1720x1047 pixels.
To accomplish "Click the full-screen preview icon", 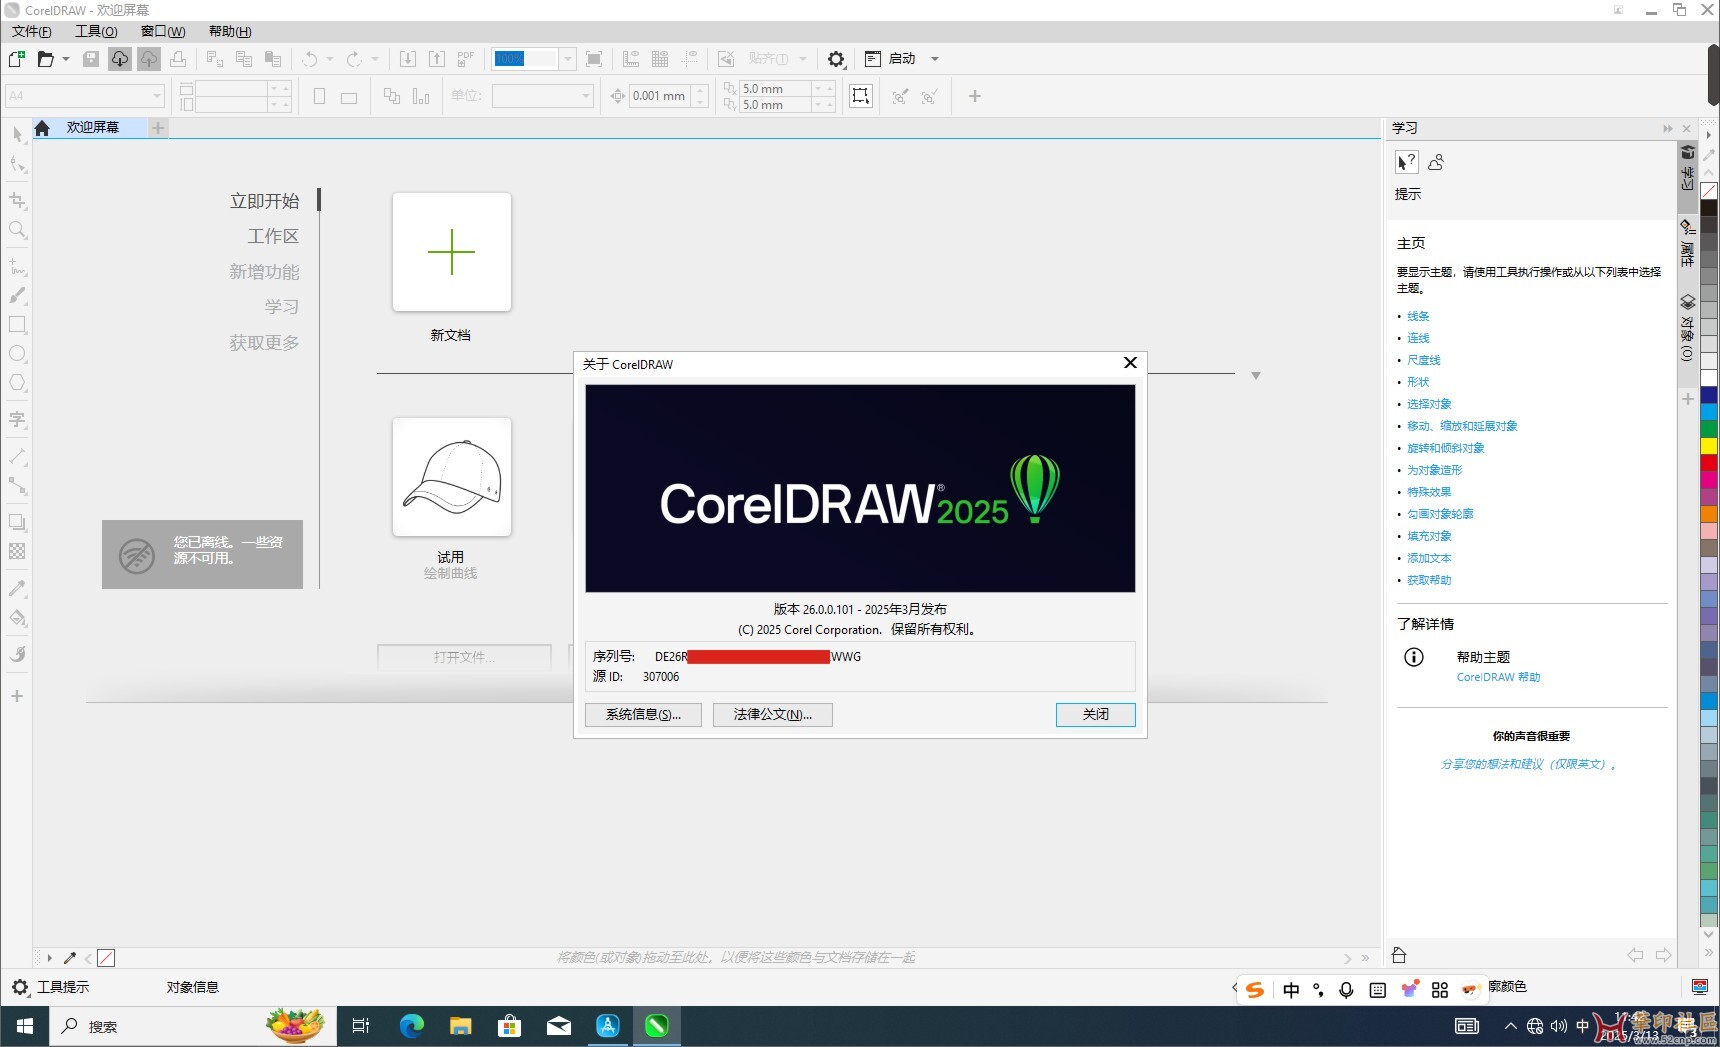I will pyautogui.click(x=594, y=59).
